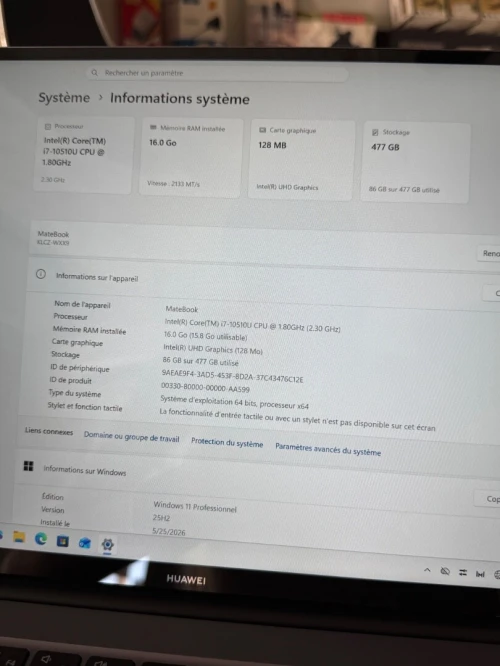The width and height of the screenshot is (500, 666).
Task: Click the Windows 11 Professionnel edition text
Action: click(x=195, y=506)
